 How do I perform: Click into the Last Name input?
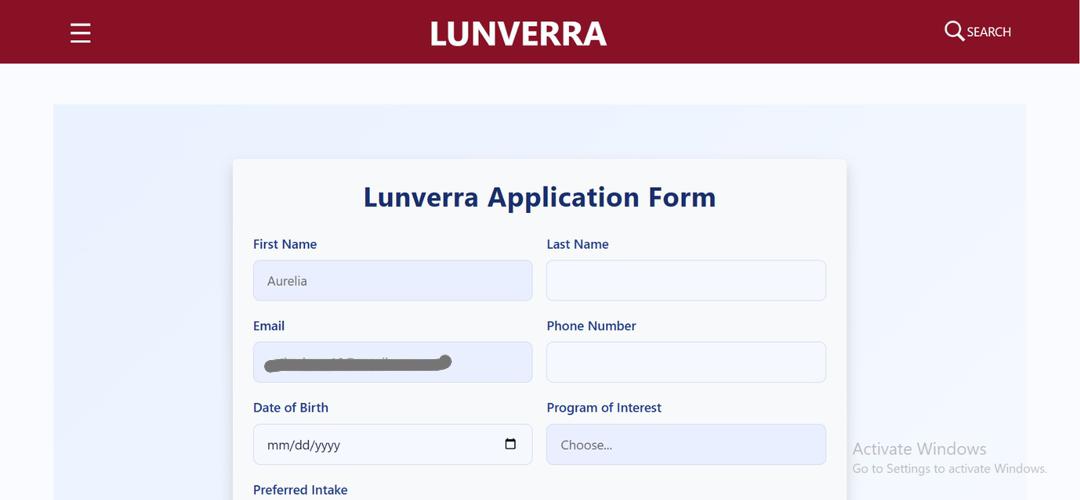tap(685, 281)
